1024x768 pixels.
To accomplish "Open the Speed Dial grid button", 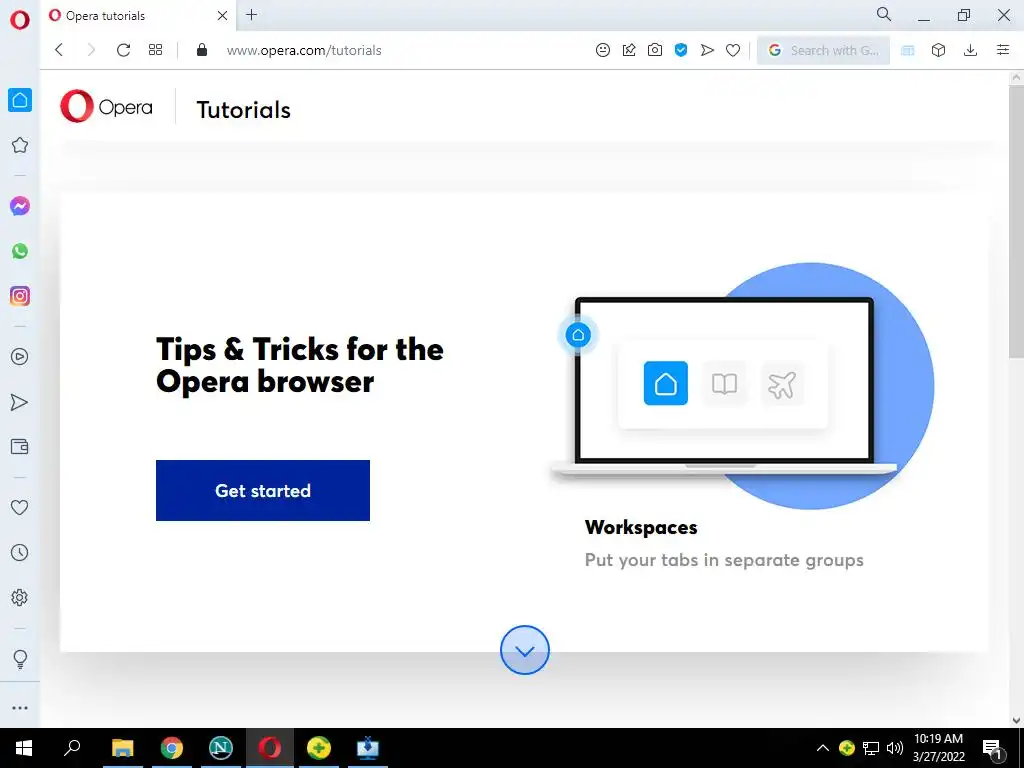I will (x=155, y=50).
